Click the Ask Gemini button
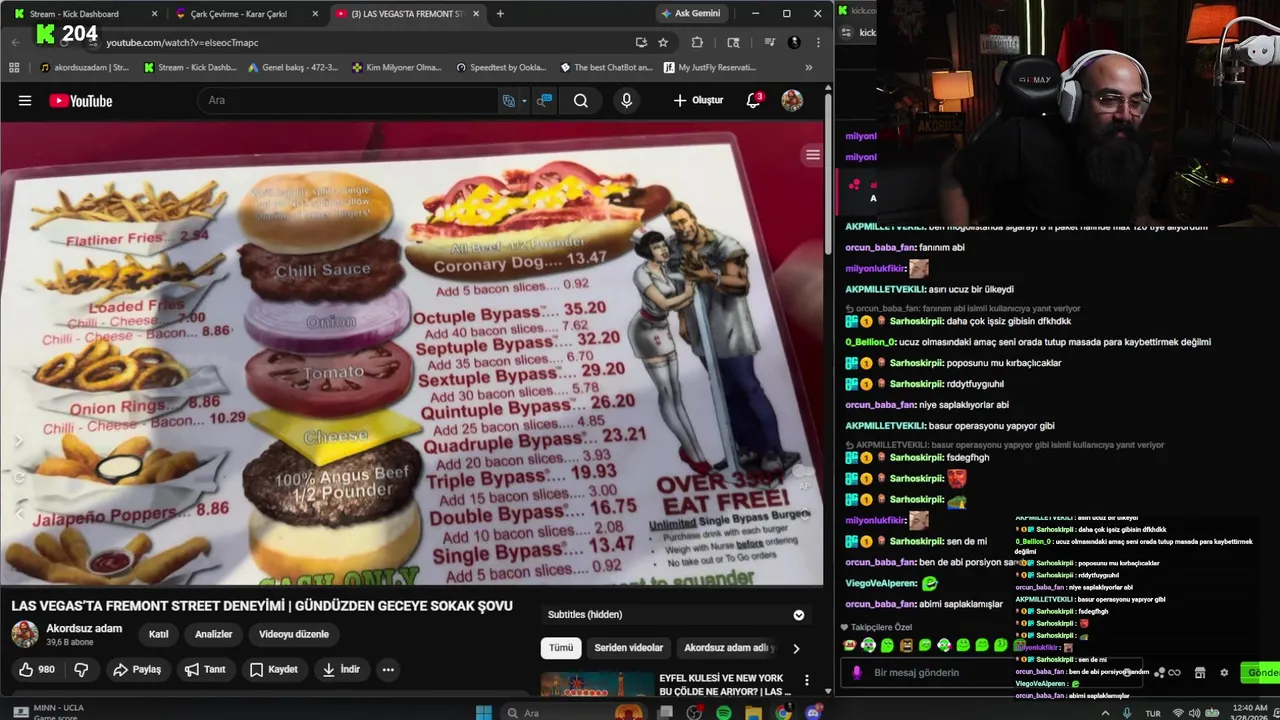Image resolution: width=1280 pixels, height=720 pixels. 690,14
